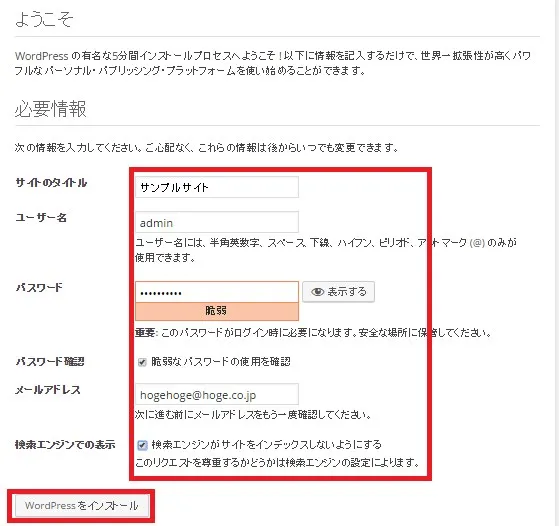The image size is (559, 526).
Task: Click the パスワード label
Action: tap(39, 287)
